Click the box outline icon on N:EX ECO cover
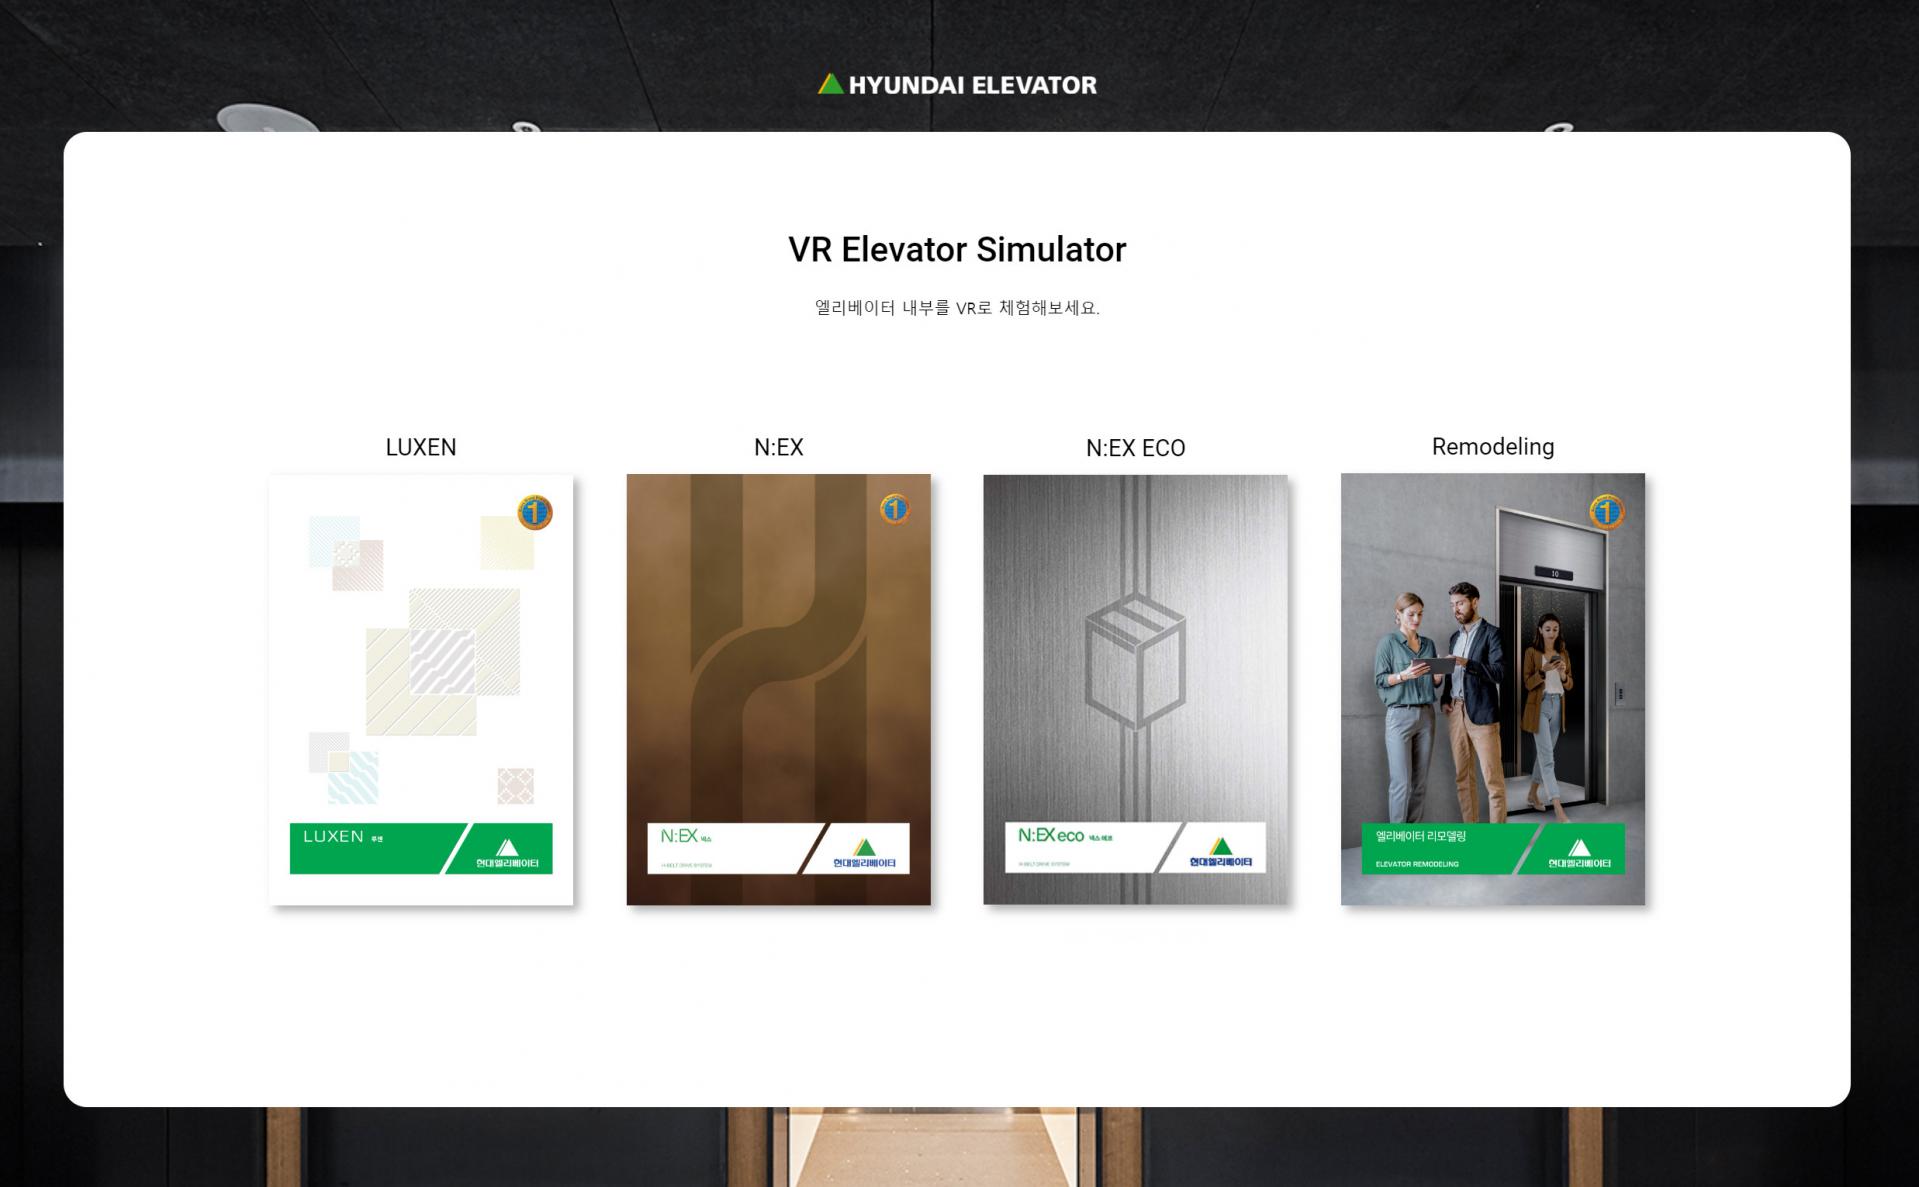This screenshot has width=1919, height=1187. click(1135, 660)
